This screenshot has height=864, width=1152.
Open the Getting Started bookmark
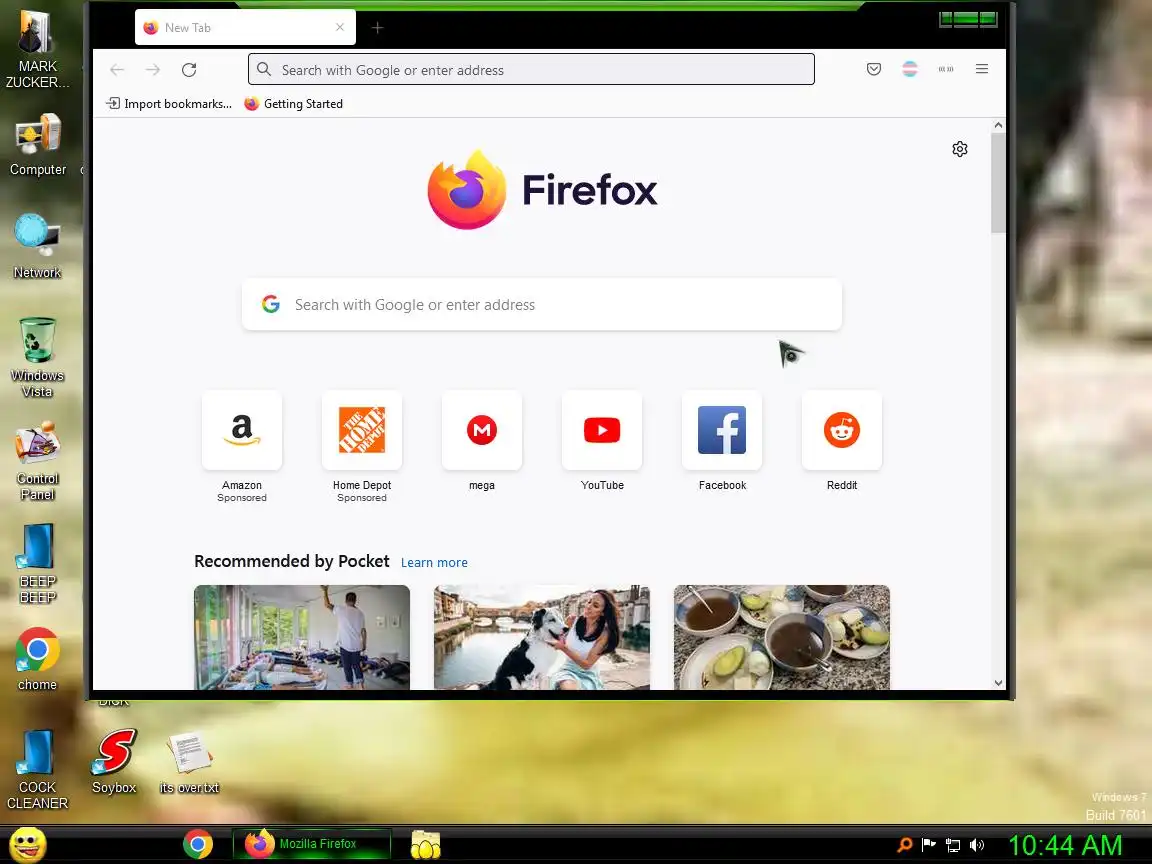coord(293,104)
